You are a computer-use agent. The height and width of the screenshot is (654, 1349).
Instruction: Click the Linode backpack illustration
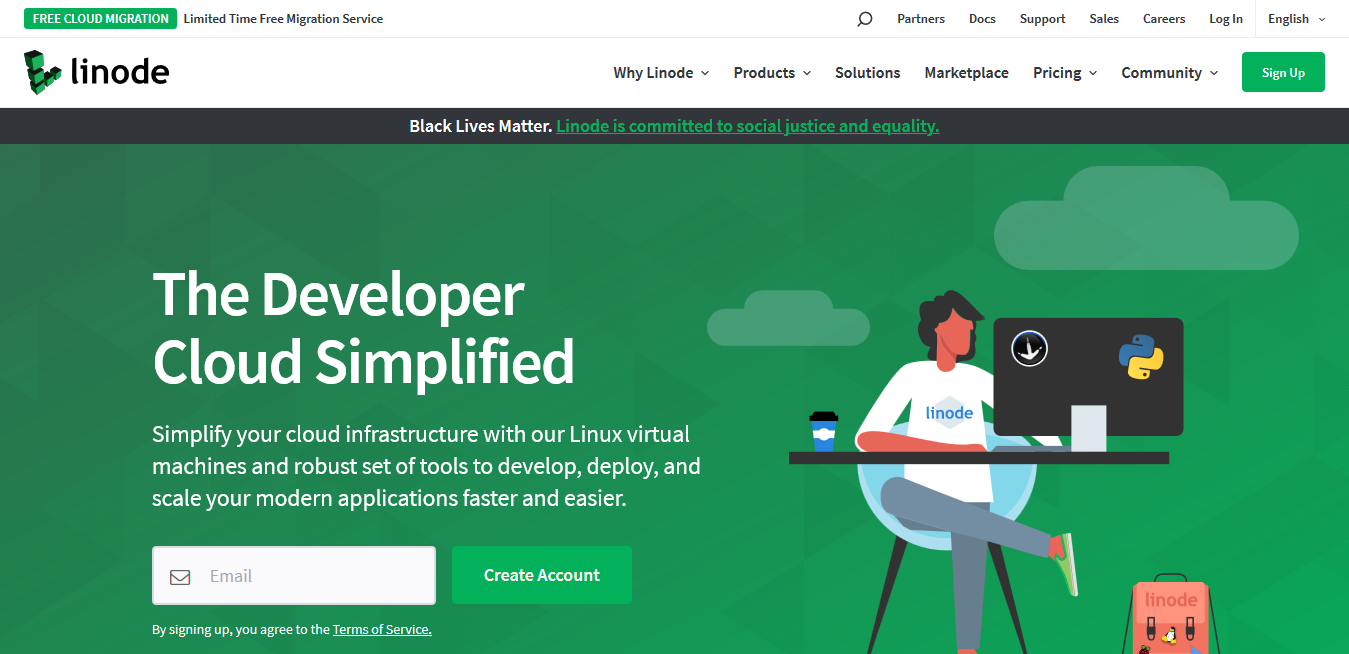(1171, 614)
